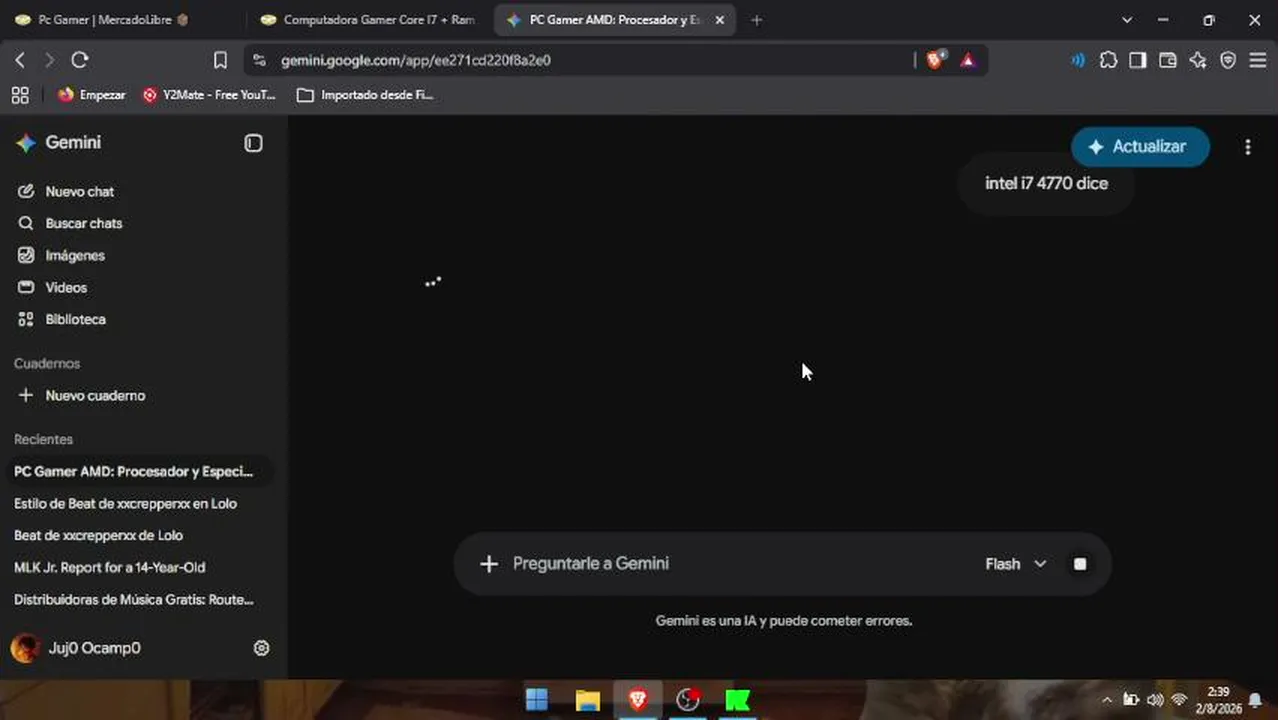Open the Flash model dropdown
The image size is (1278, 720).
tap(1016, 564)
